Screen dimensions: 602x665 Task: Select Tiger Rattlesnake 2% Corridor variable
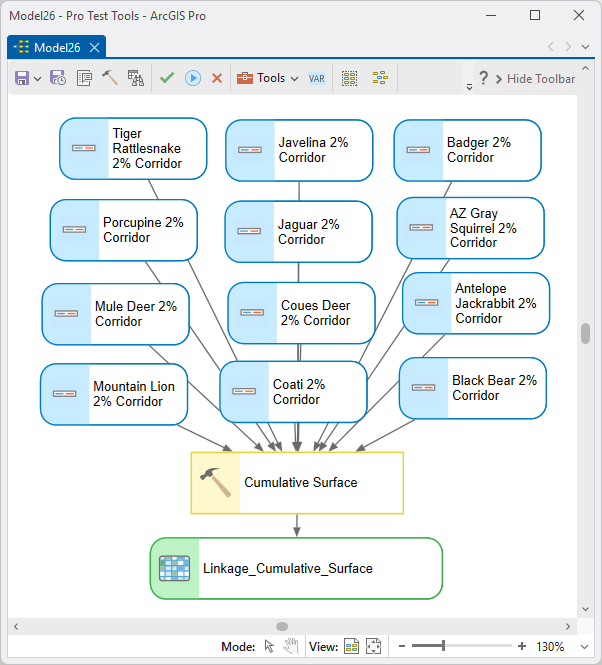pyautogui.click(x=133, y=149)
